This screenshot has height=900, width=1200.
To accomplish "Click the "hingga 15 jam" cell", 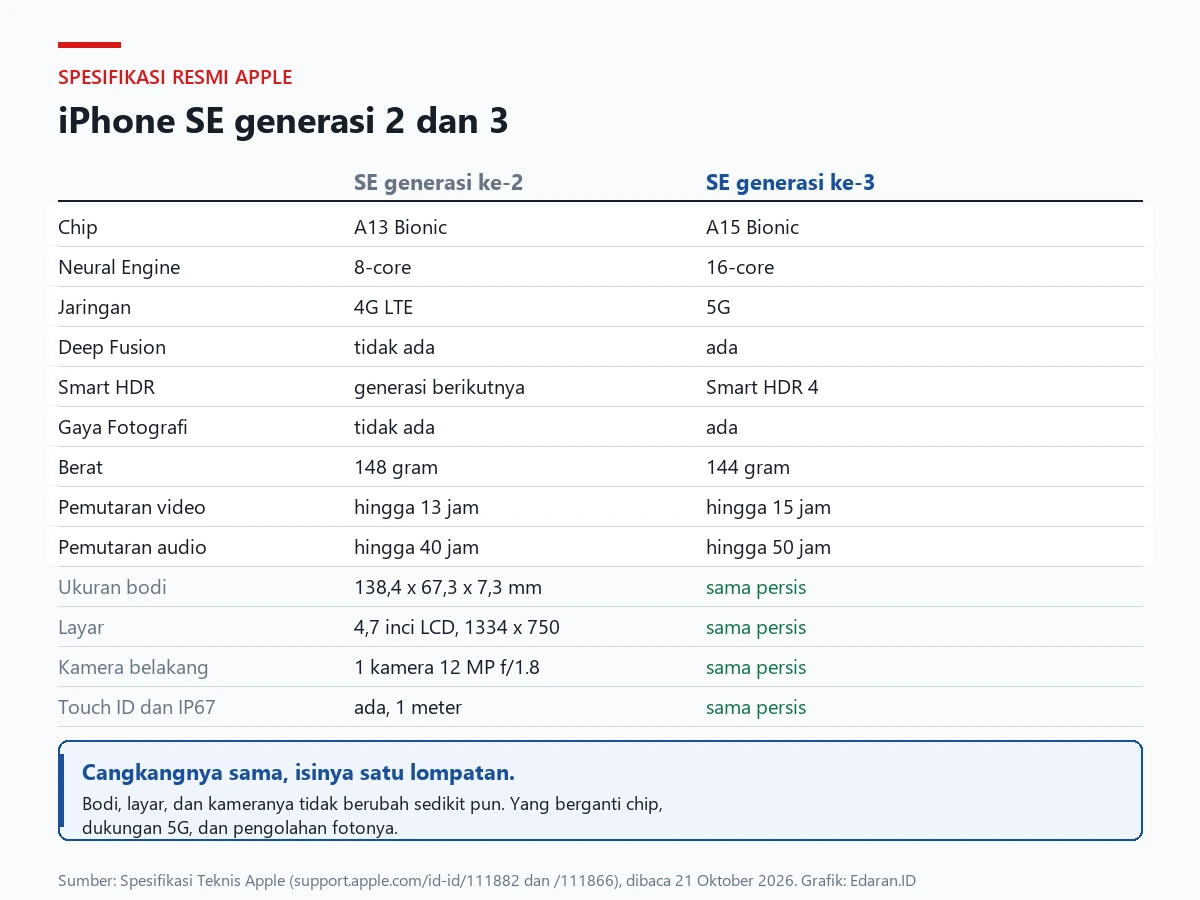I will click(x=768, y=507).
